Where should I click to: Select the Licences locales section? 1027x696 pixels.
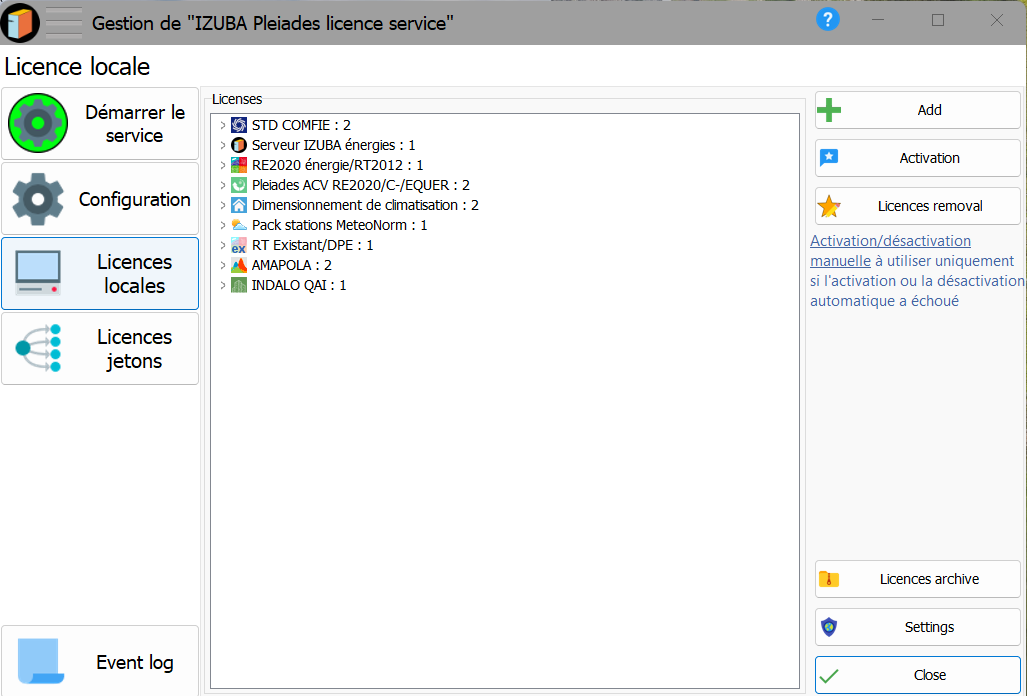[x=100, y=273]
